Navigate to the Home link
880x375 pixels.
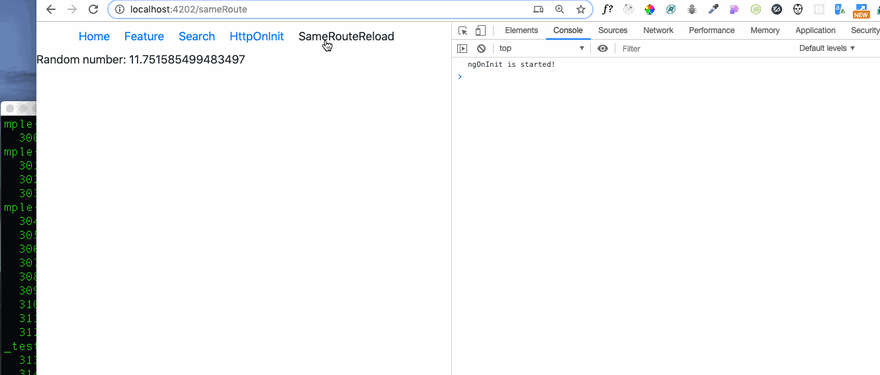pyautogui.click(x=94, y=36)
